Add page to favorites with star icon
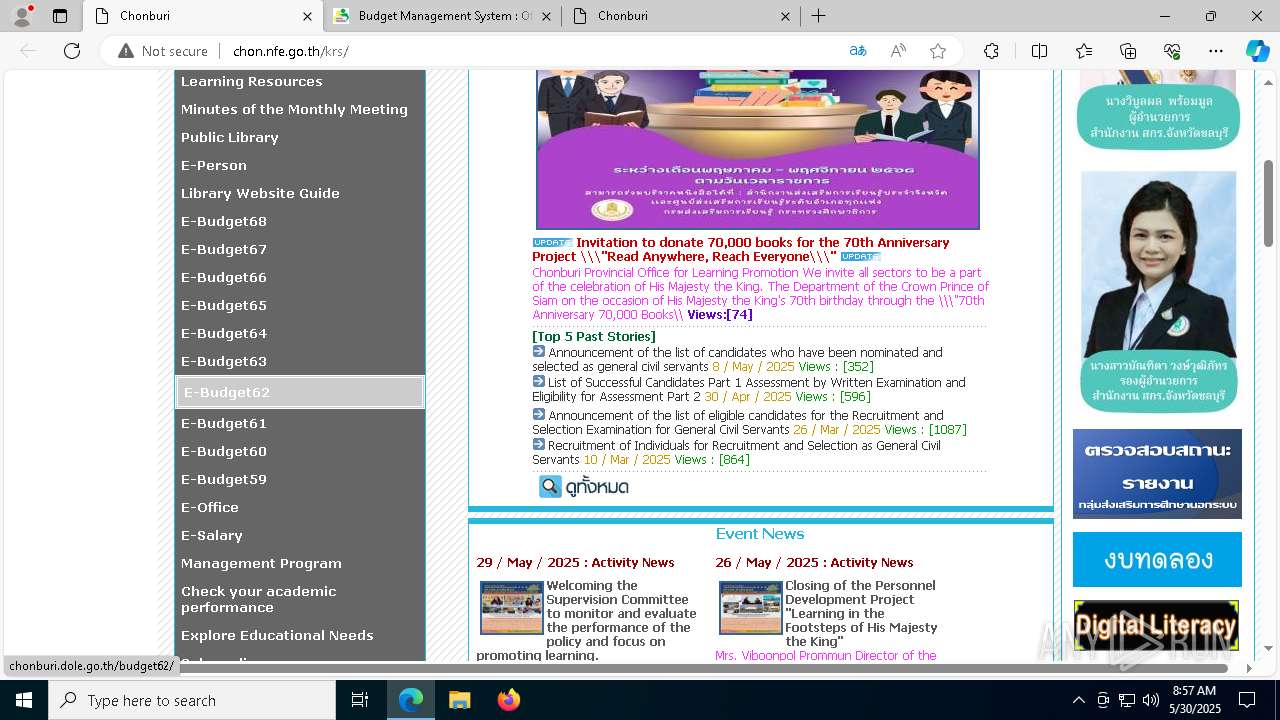The height and width of the screenshot is (720, 1280). coord(938,51)
